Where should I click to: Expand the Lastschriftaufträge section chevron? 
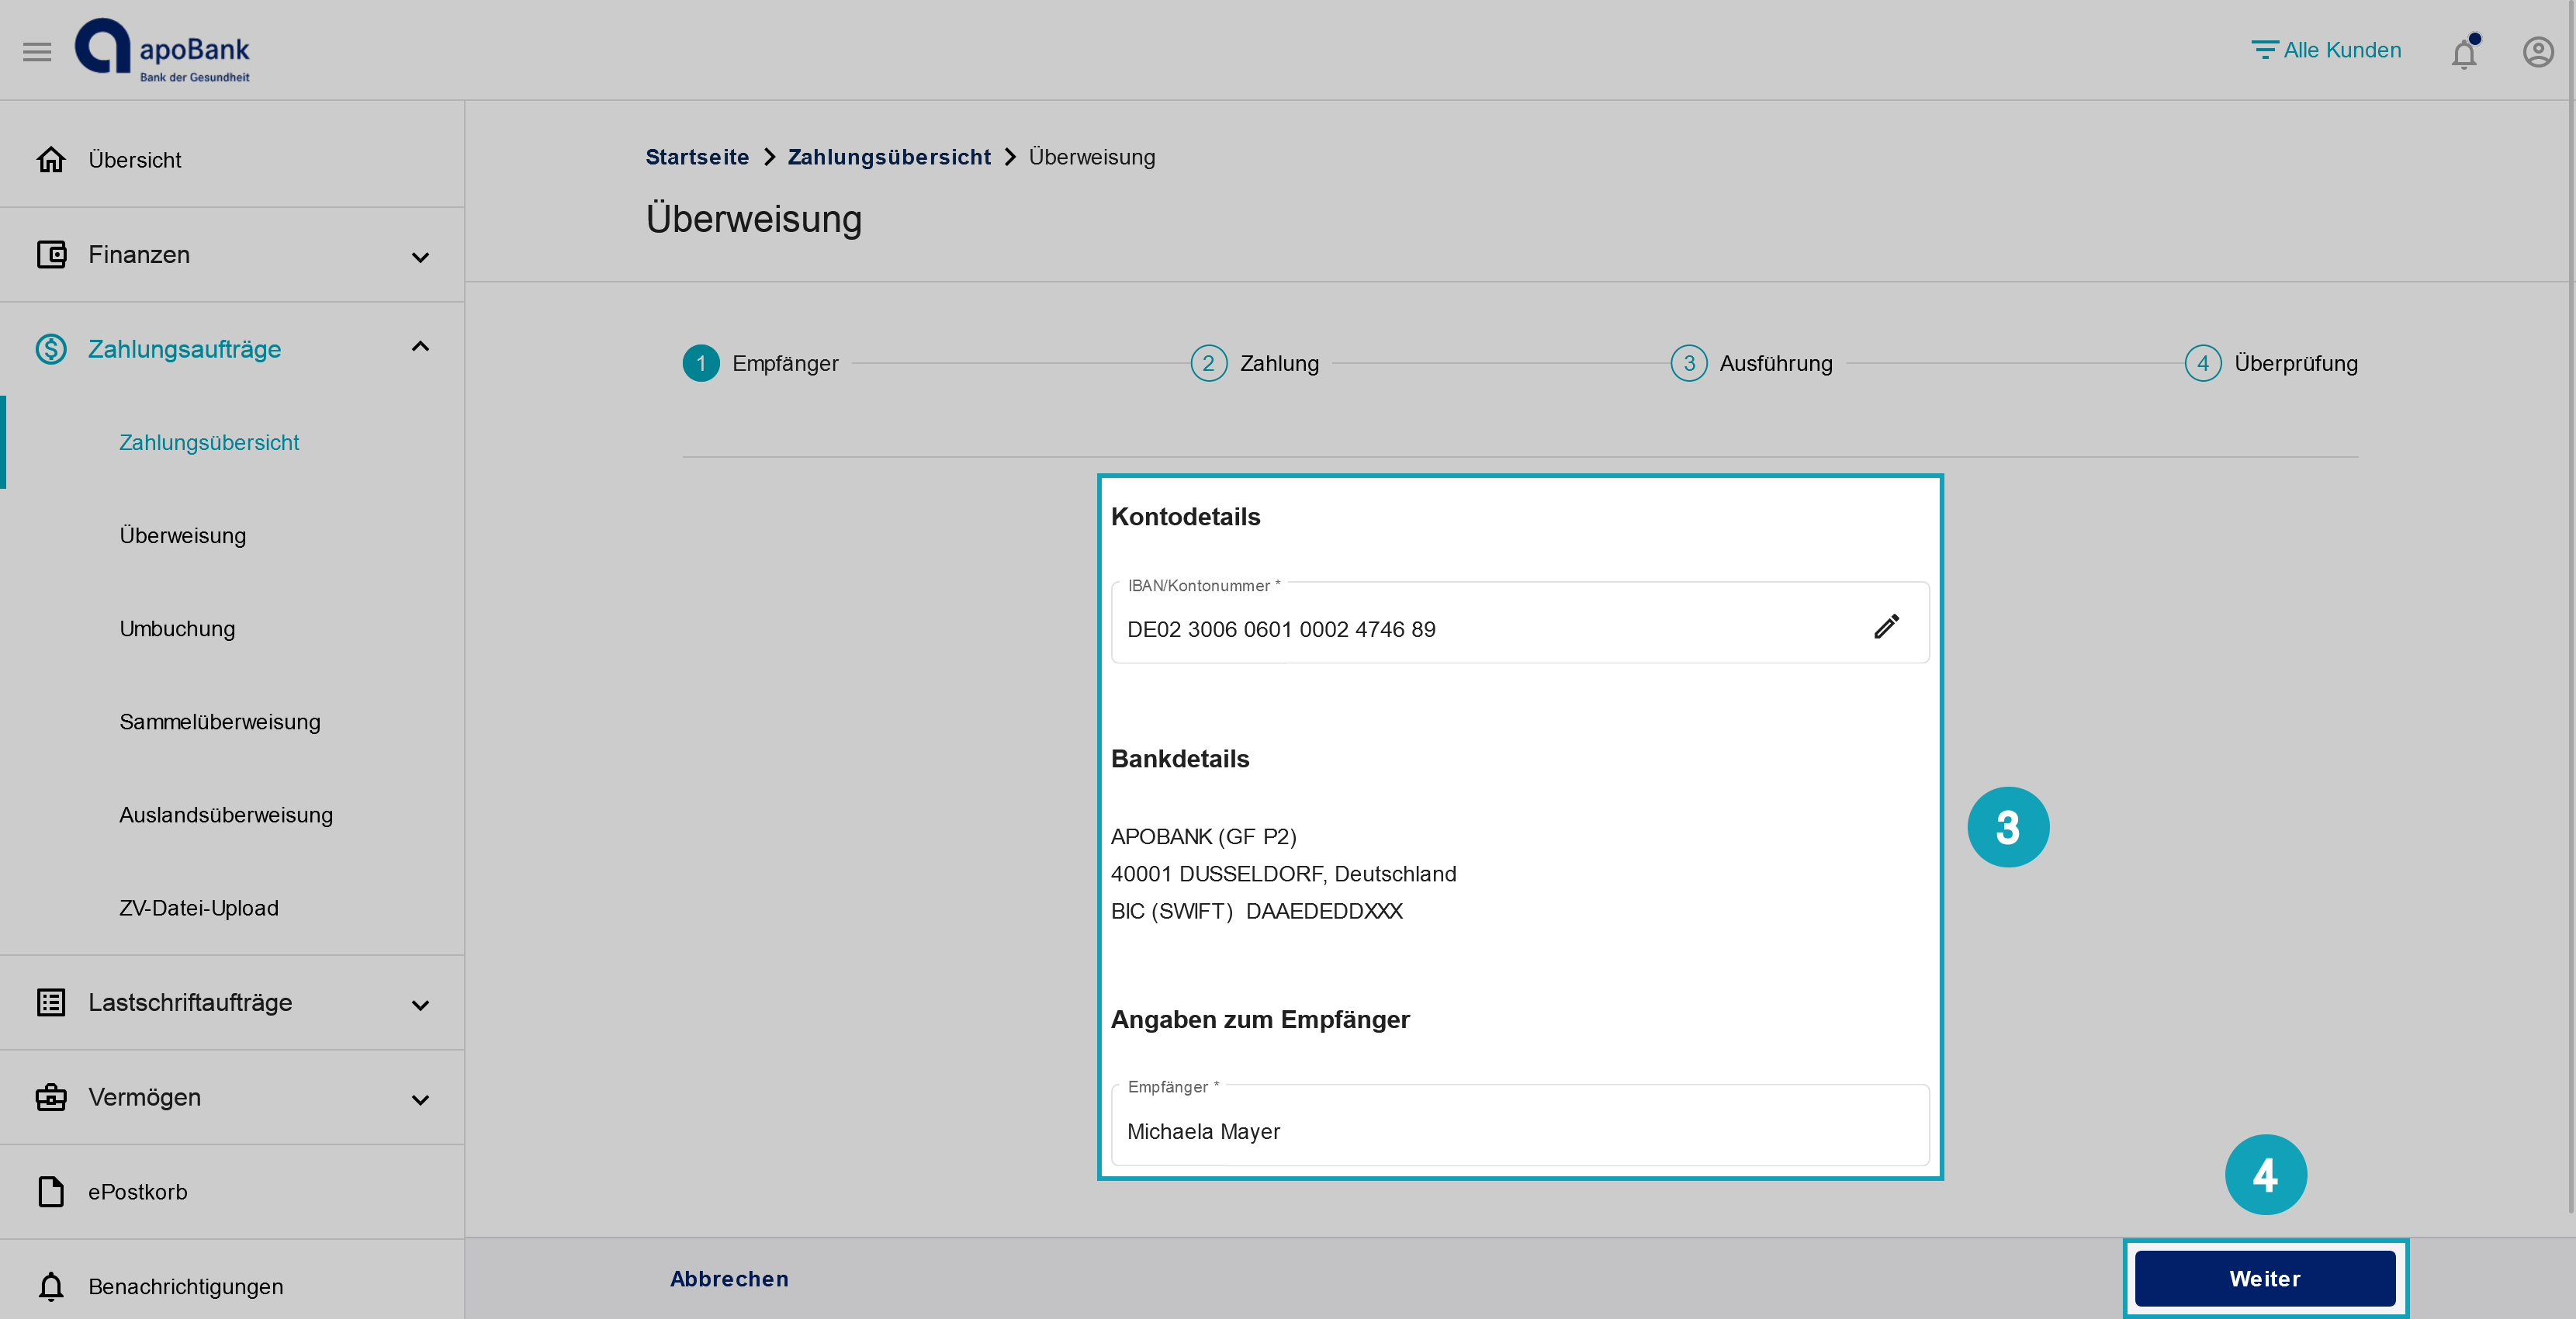coord(420,1005)
